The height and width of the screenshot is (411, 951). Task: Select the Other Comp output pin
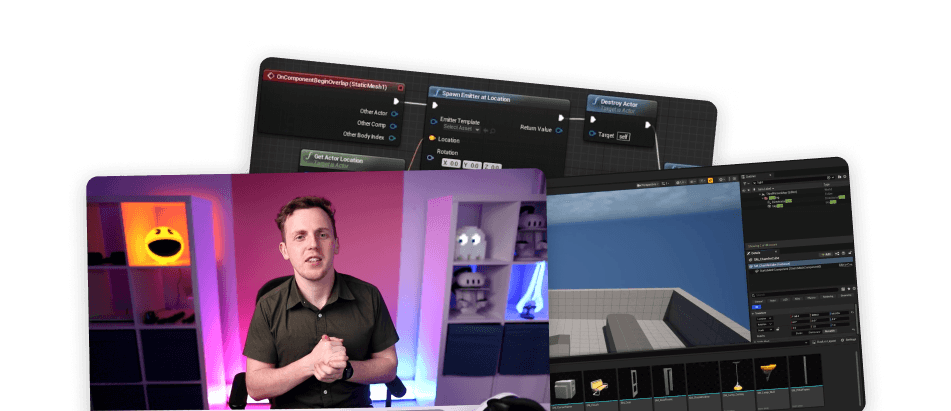click(394, 125)
